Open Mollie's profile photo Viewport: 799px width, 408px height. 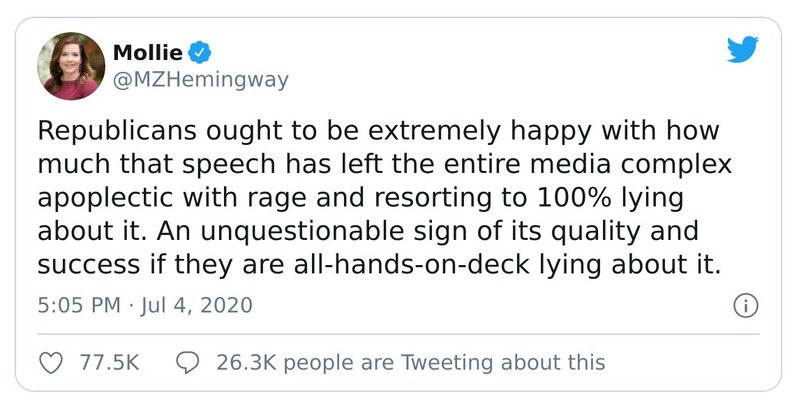pyautogui.click(x=71, y=65)
